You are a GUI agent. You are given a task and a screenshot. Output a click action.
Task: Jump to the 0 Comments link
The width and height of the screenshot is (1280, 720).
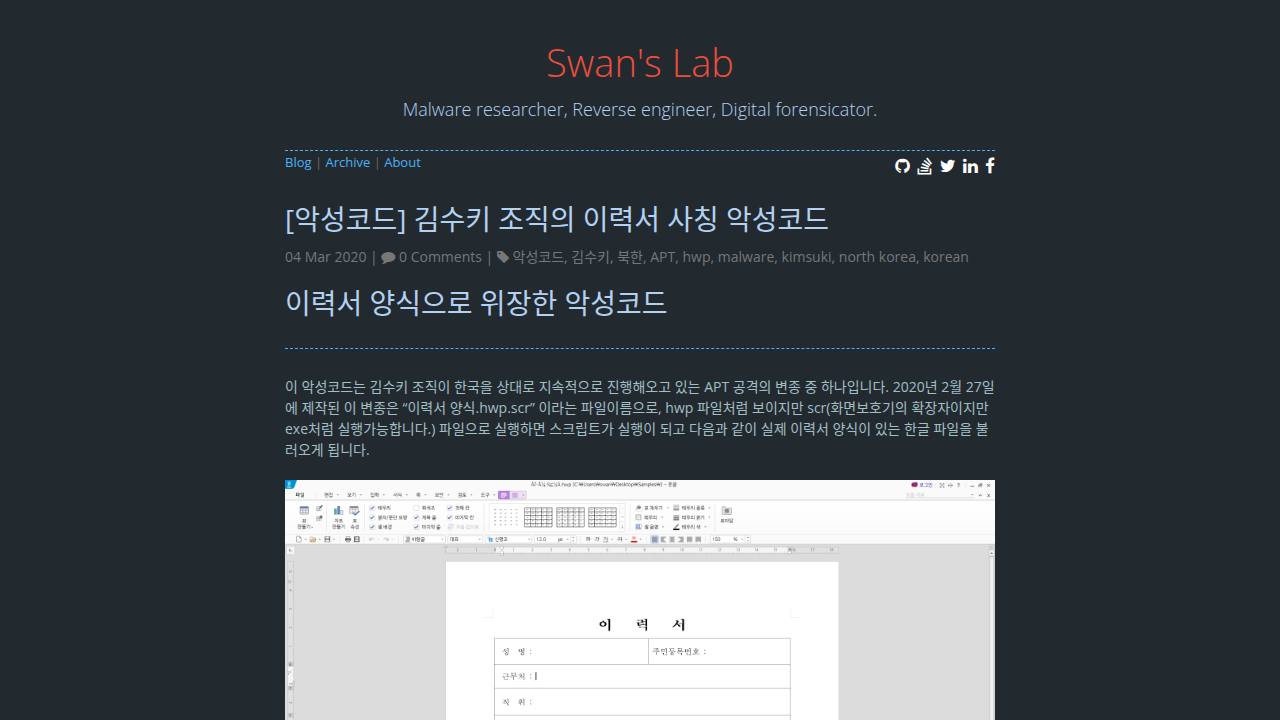431,257
